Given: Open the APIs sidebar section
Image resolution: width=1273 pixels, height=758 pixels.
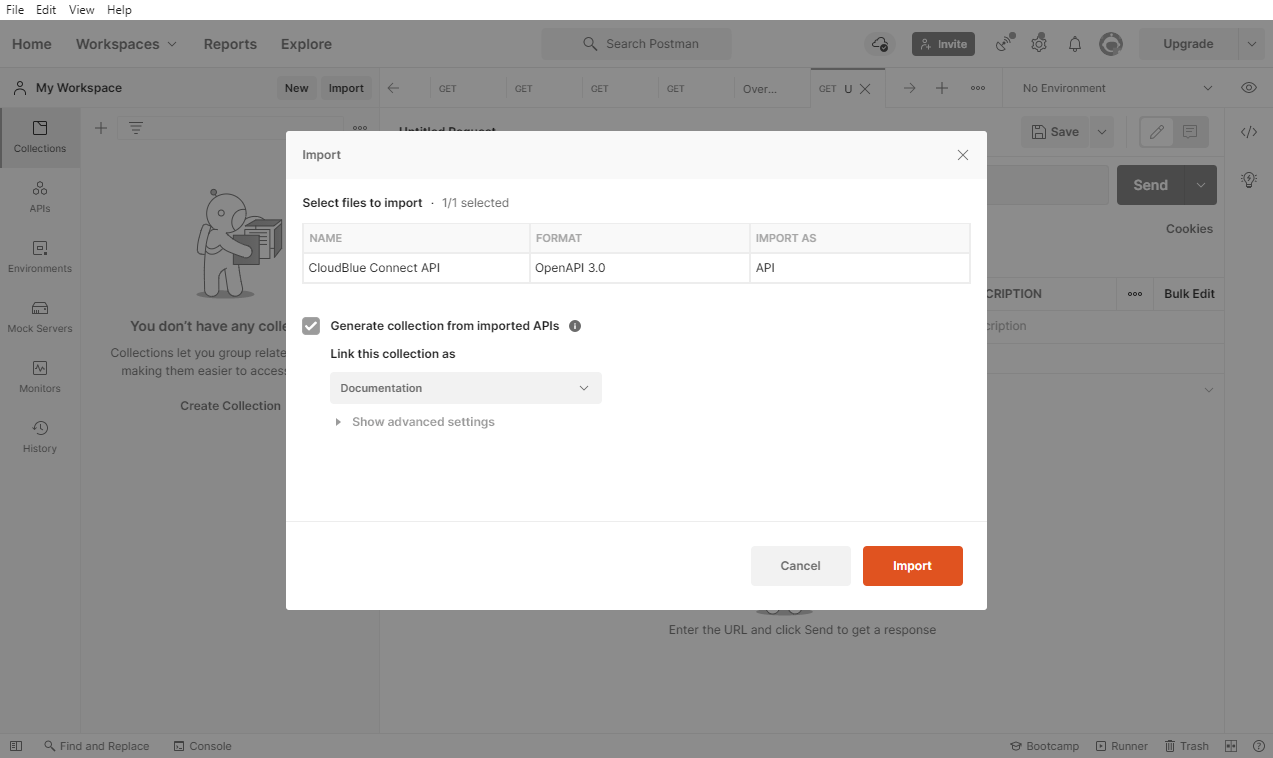Looking at the screenshot, I should [40, 197].
